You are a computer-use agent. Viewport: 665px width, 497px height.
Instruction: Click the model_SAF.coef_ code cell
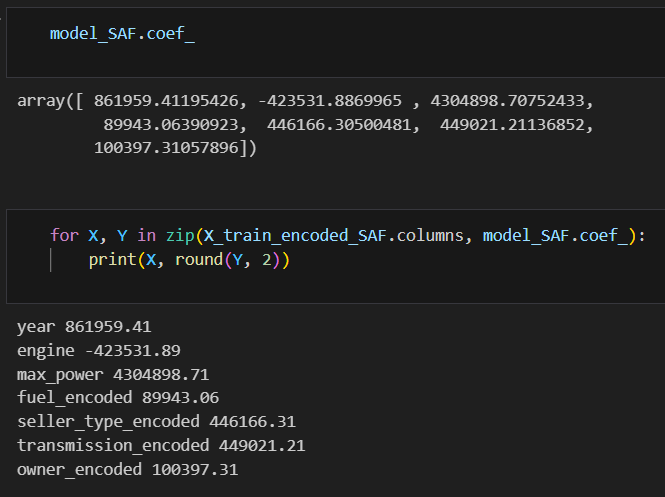(x=335, y=42)
